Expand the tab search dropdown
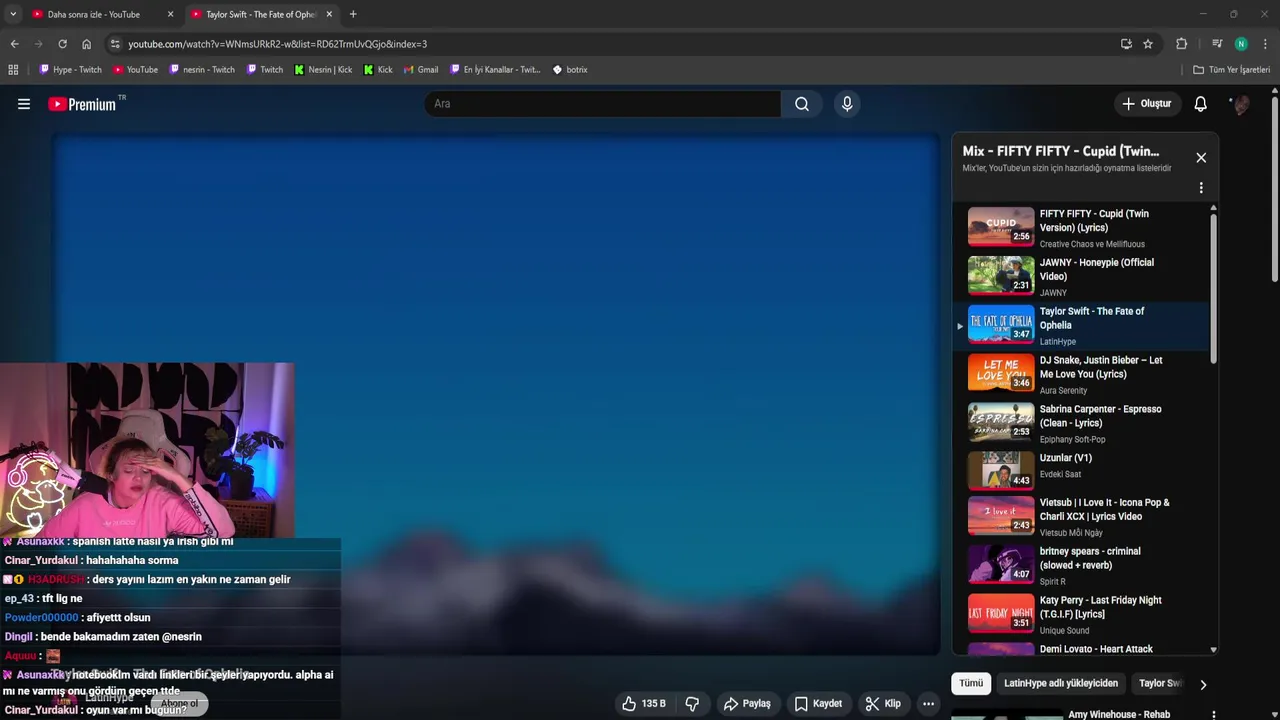Image resolution: width=1280 pixels, height=720 pixels. point(12,14)
